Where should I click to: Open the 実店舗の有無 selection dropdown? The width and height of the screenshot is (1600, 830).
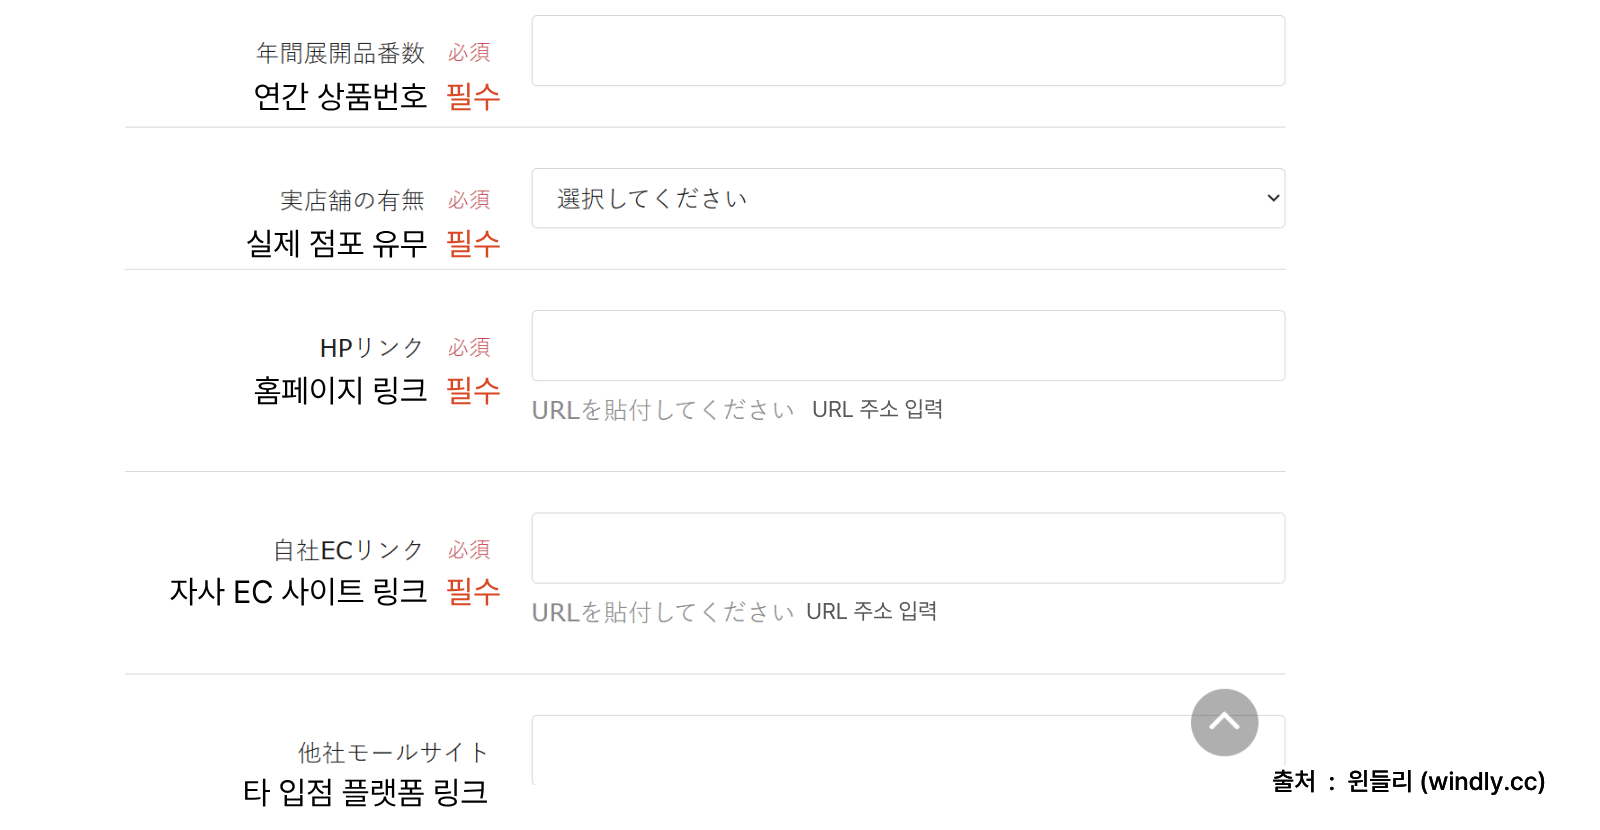[x=908, y=198]
